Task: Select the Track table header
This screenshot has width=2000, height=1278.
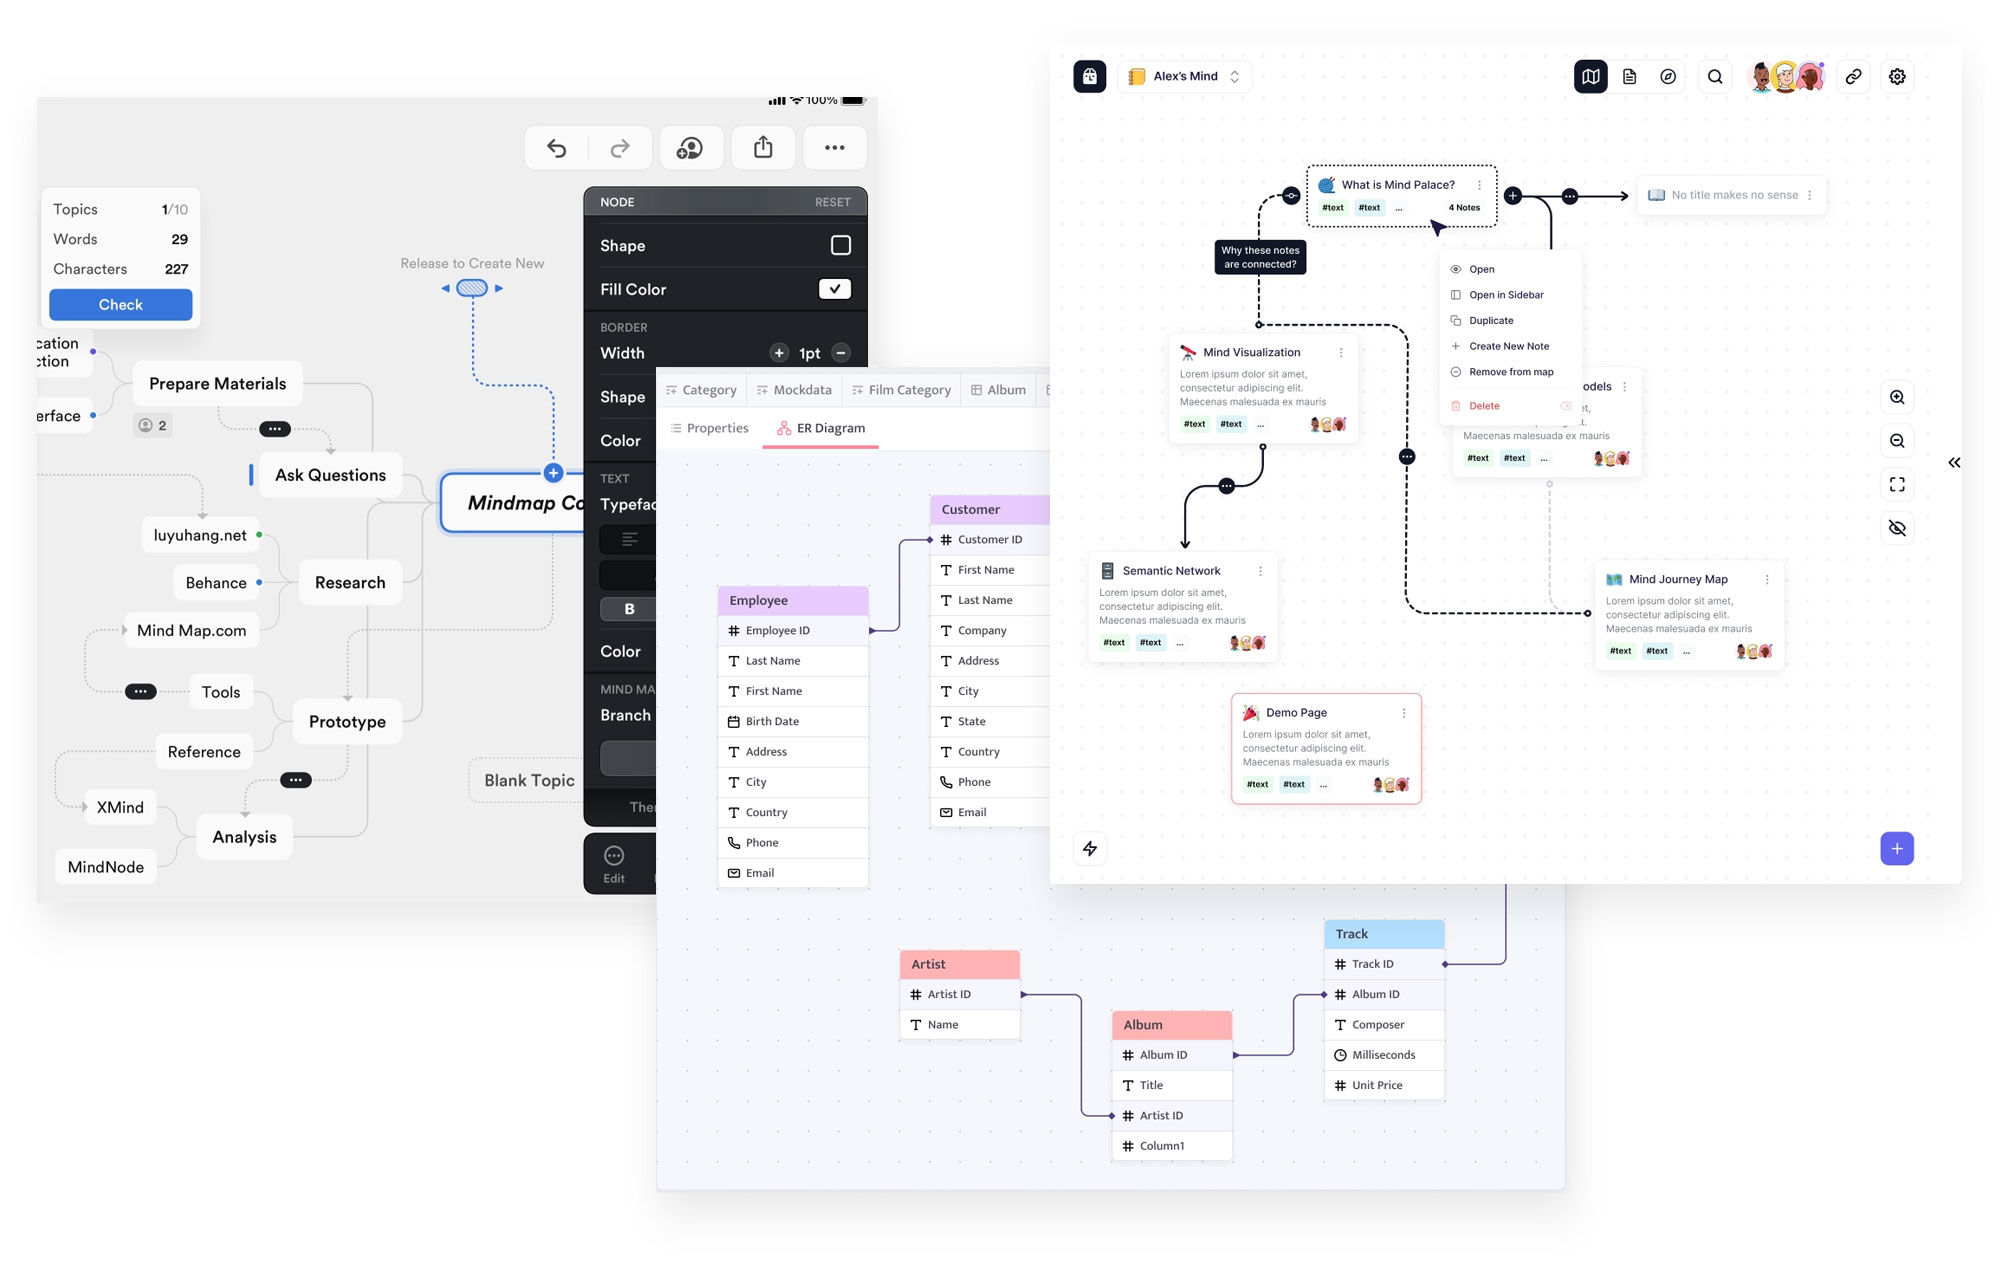Action: click(1384, 934)
